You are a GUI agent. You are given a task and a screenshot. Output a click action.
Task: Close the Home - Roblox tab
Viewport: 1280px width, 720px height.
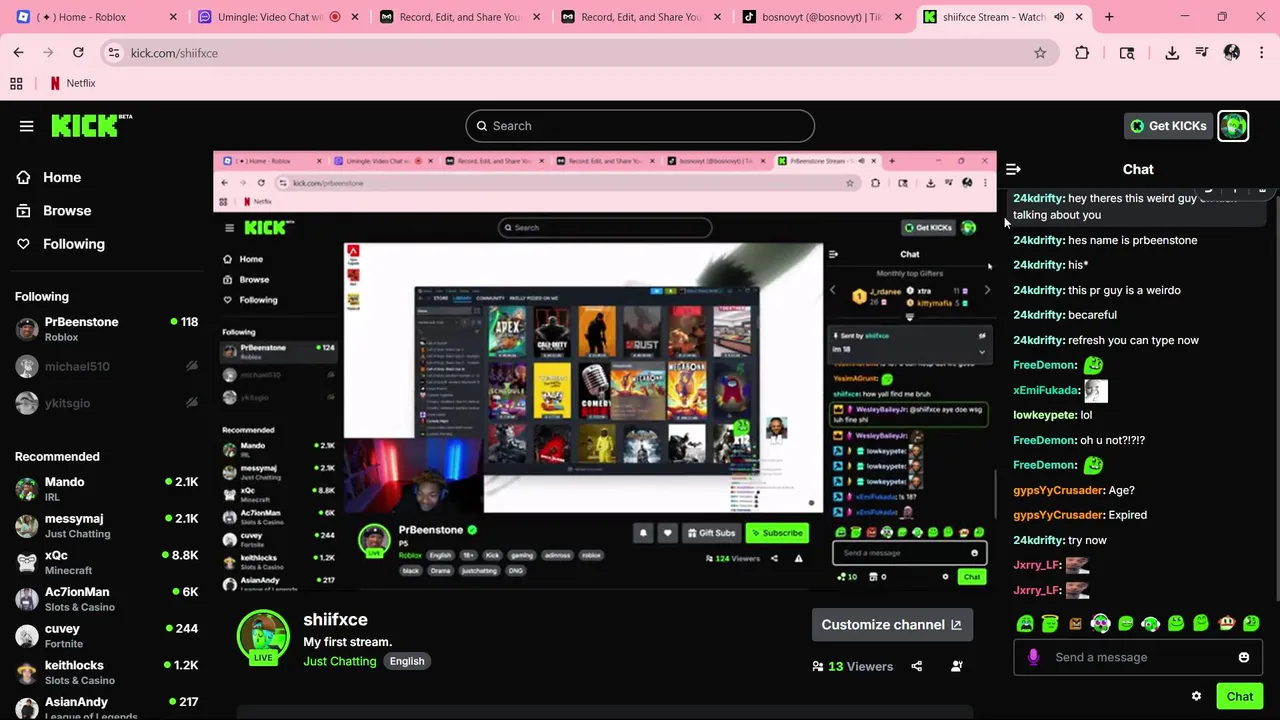(x=173, y=17)
